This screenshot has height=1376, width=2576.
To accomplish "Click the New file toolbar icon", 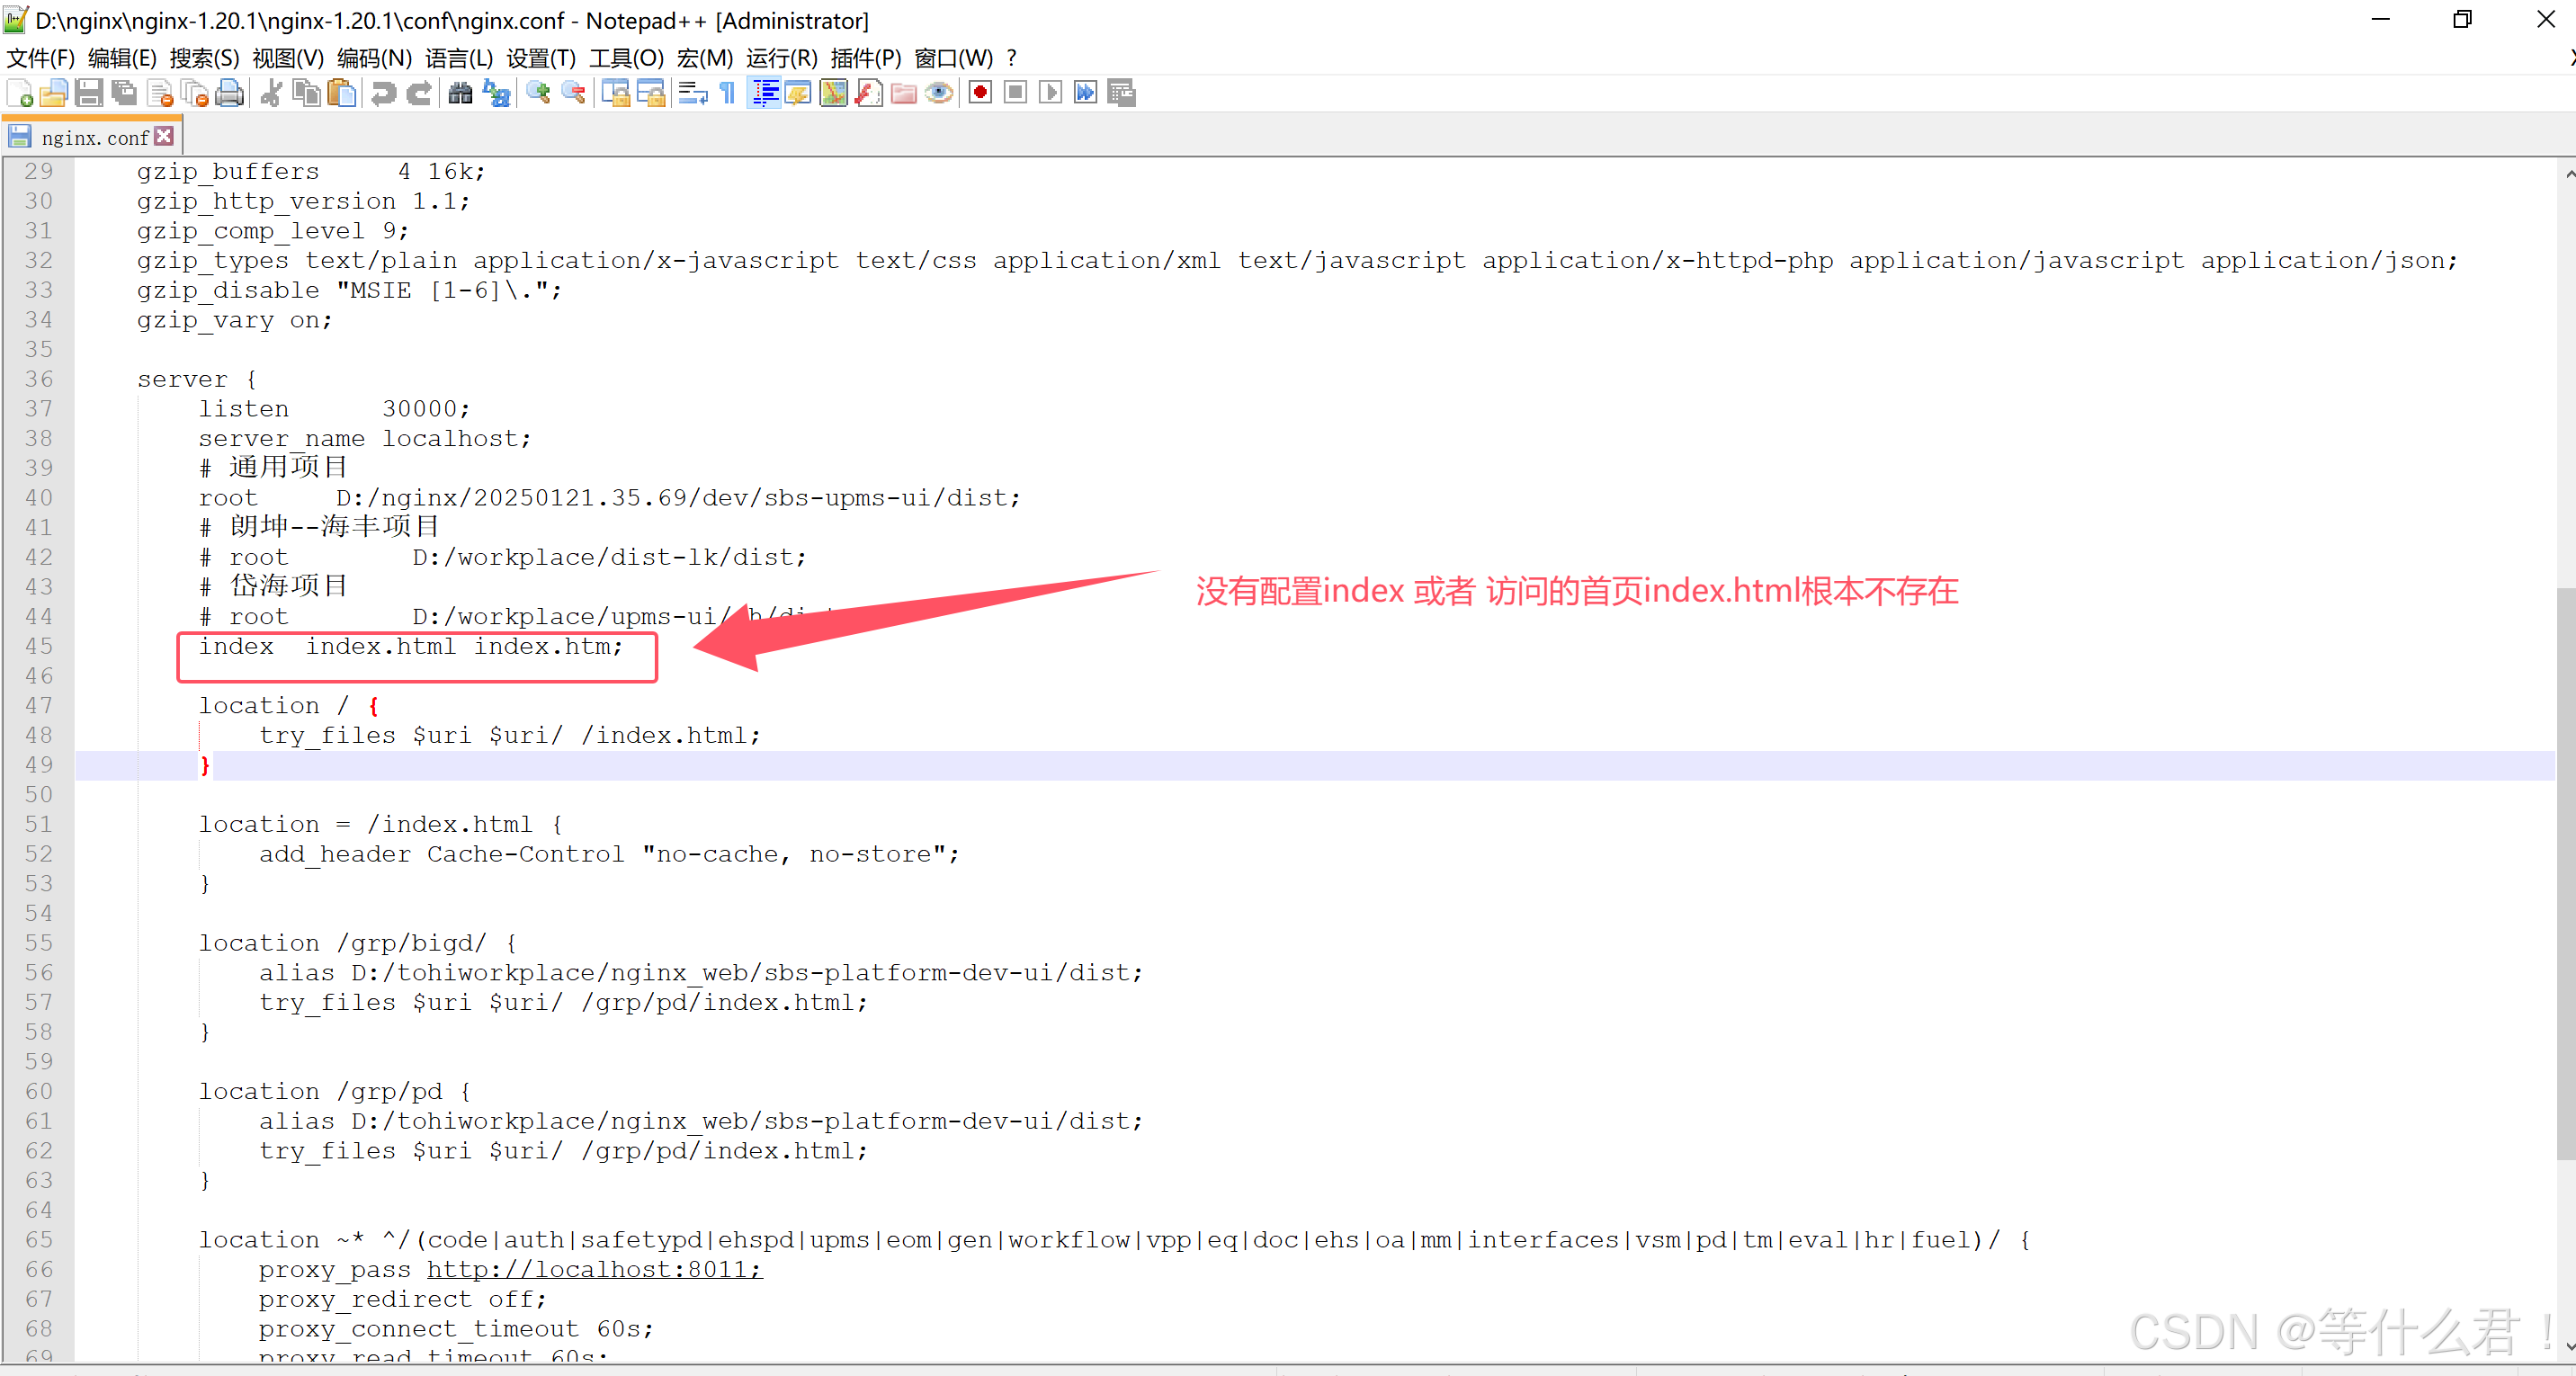I will [19, 93].
